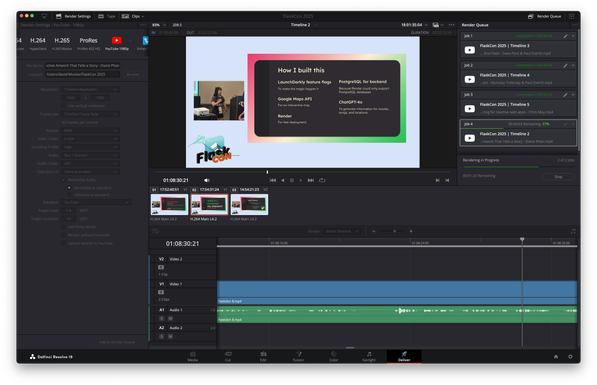
Task: Open the Frame rate dropdown
Action: [90, 114]
